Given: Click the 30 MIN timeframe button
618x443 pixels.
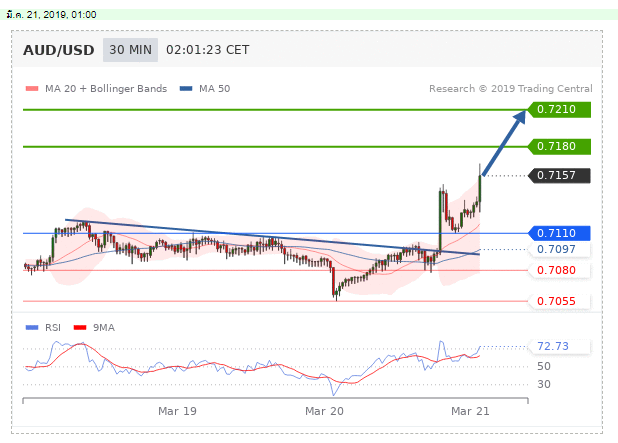Looking at the screenshot, I should (130, 50).
